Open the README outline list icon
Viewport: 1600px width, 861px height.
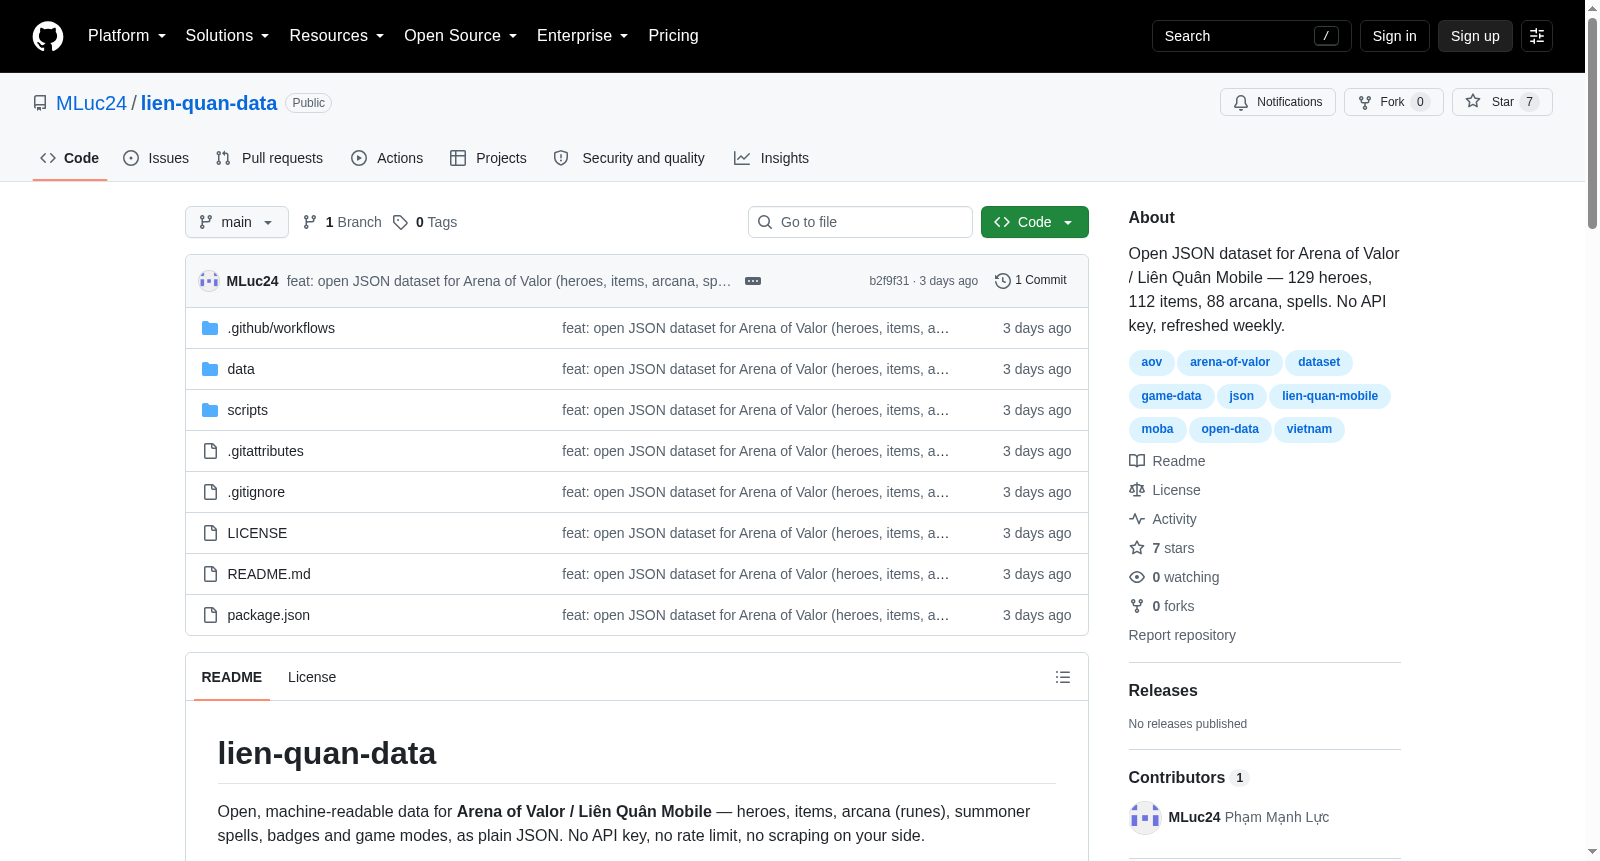click(1063, 677)
